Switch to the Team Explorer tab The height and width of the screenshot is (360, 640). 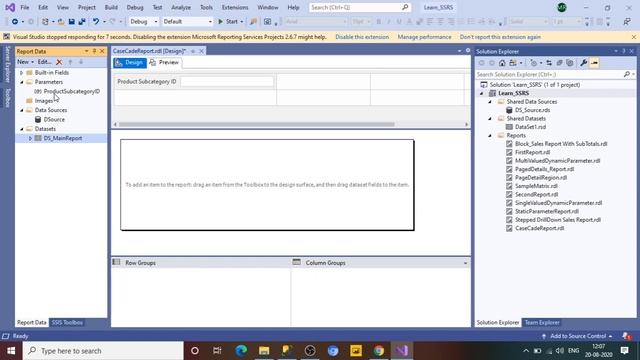pyautogui.click(x=542, y=322)
